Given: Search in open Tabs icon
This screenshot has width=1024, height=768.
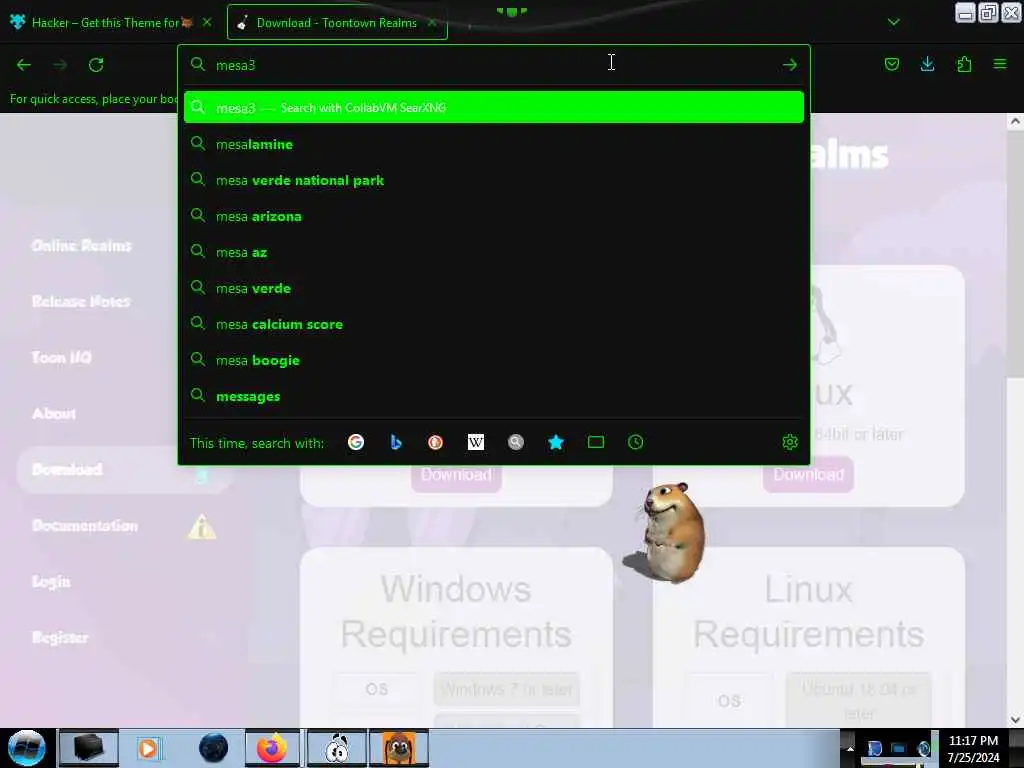Looking at the screenshot, I should (596, 442).
